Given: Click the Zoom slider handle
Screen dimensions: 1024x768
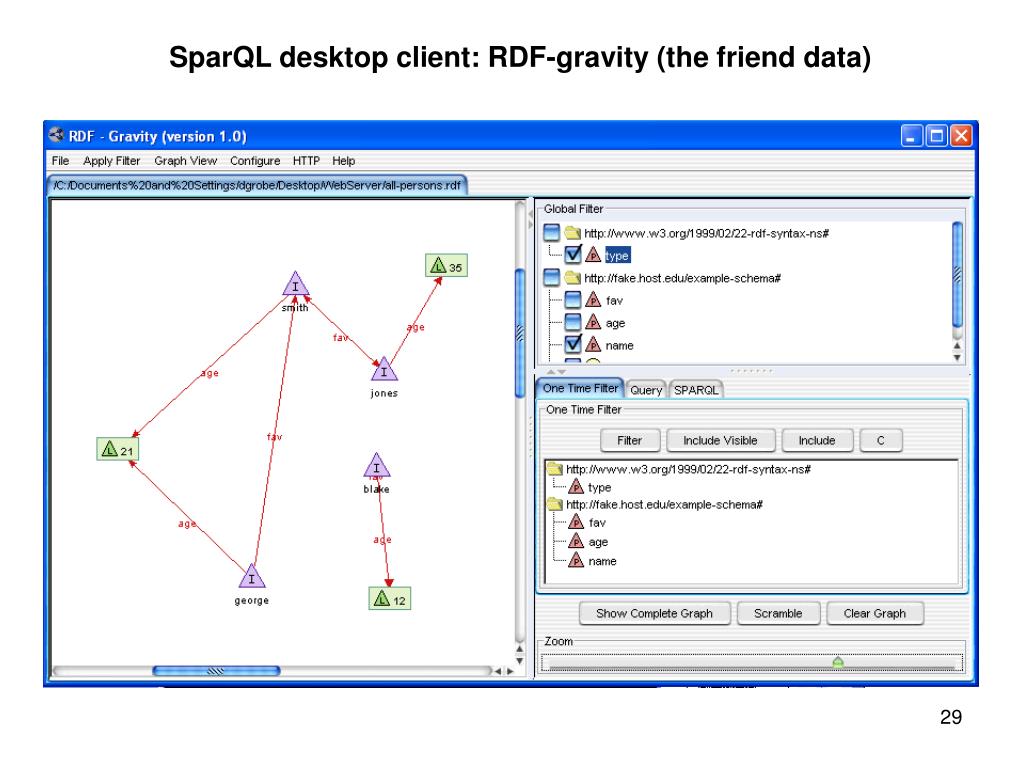Looking at the screenshot, I should click(x=838, y=663).
